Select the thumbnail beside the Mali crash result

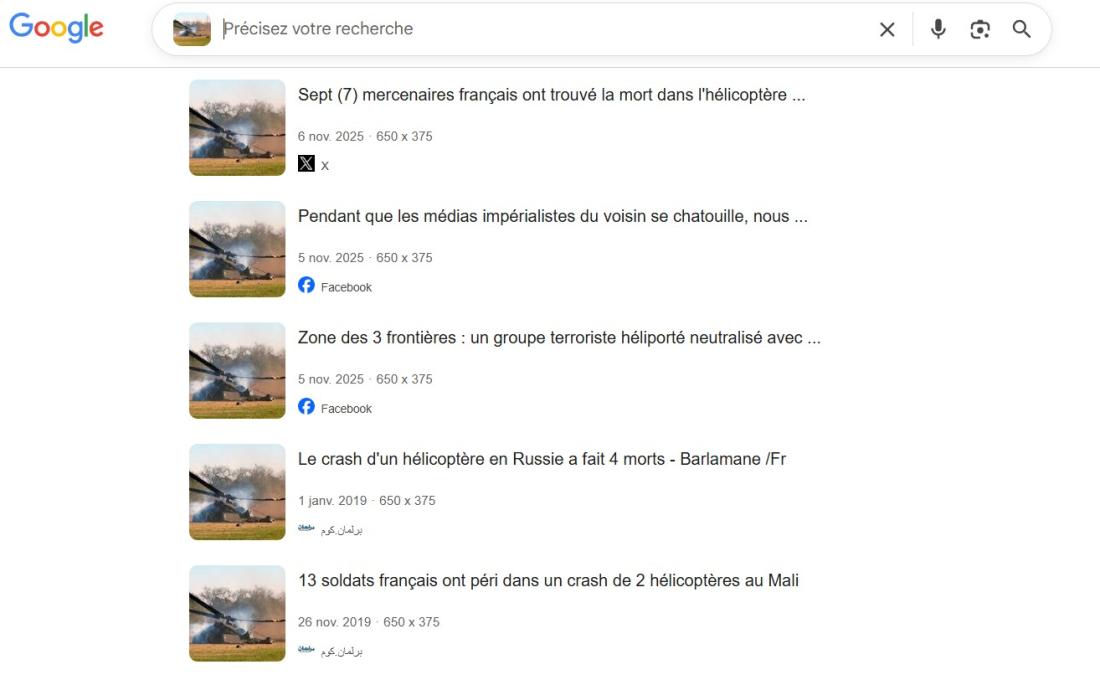point(237,613)
